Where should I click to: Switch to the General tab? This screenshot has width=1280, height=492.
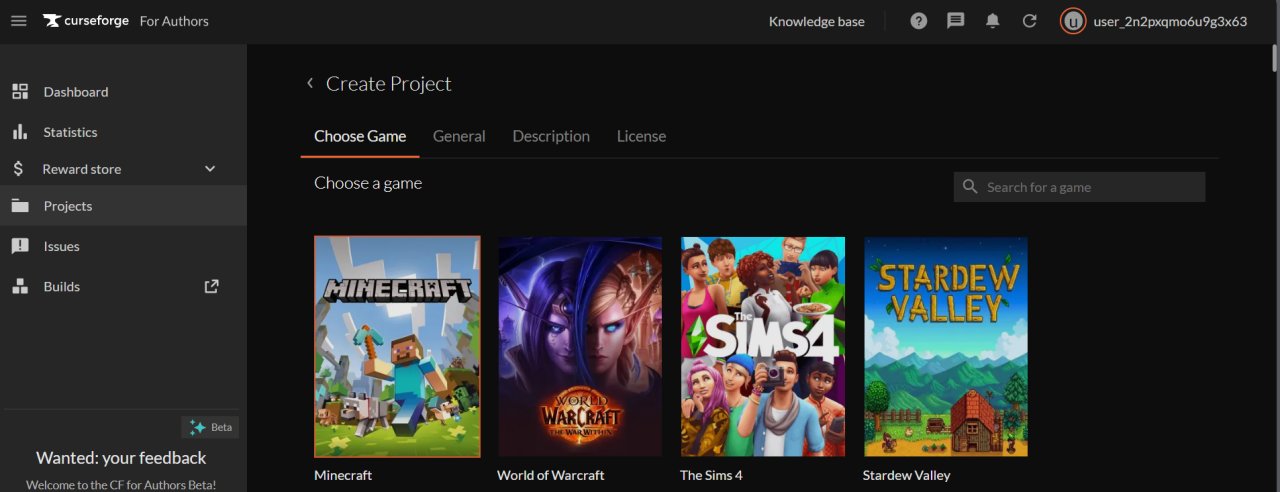point(459,136)
